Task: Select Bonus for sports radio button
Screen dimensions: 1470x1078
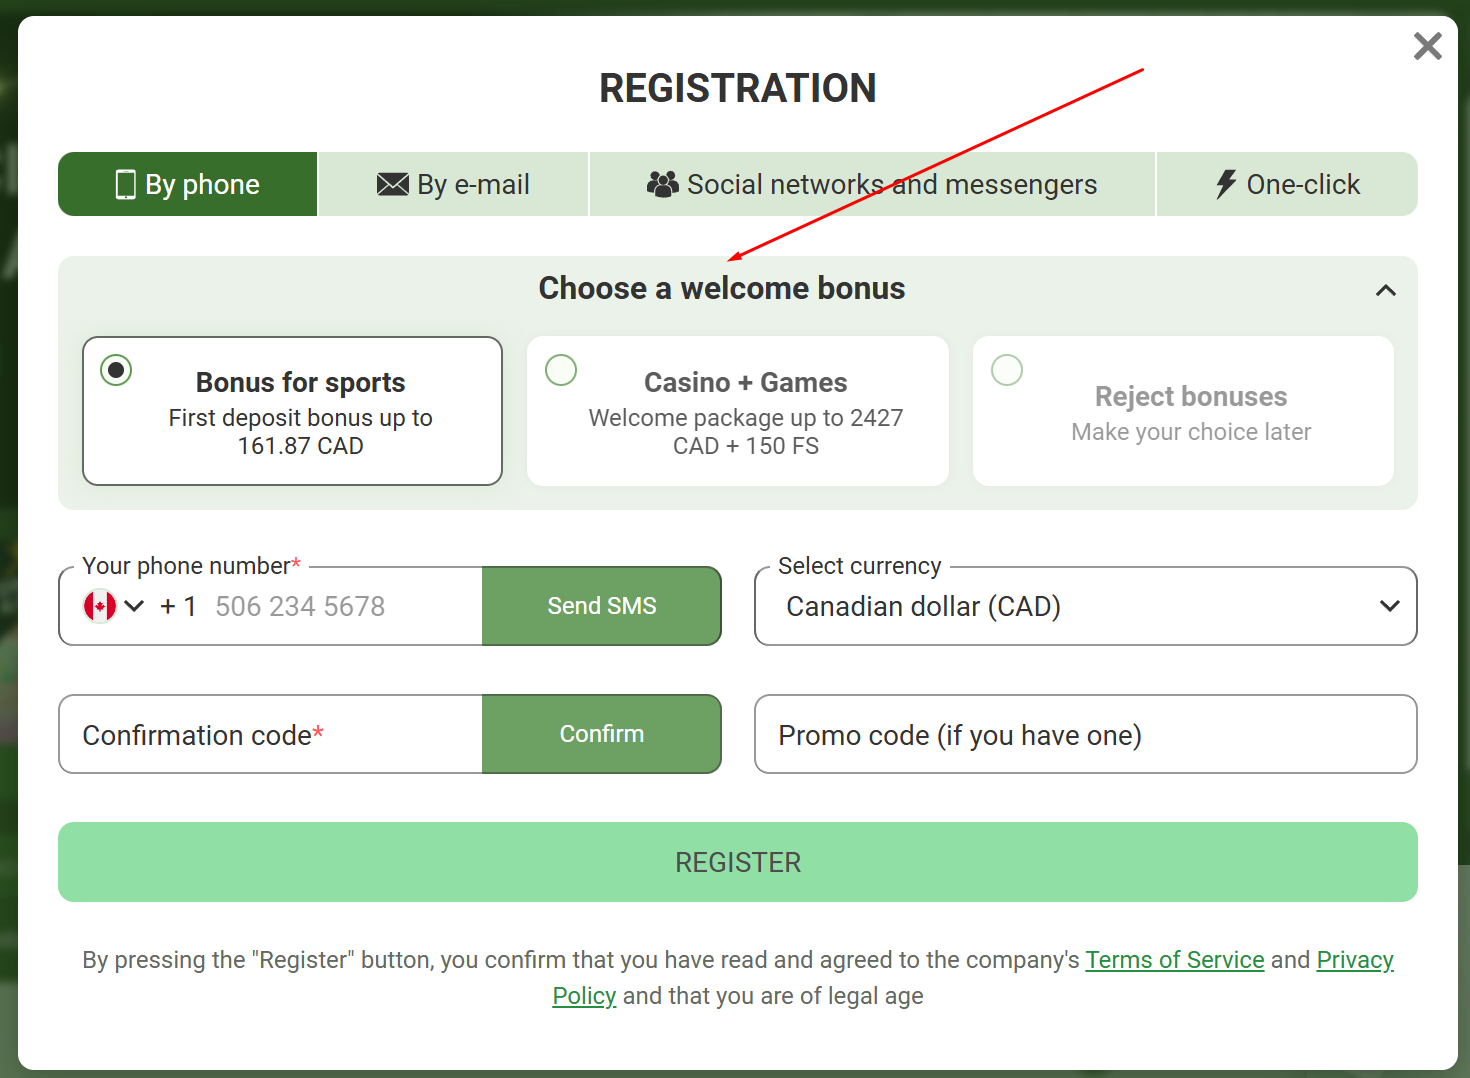Action: pyautogui.click(x=116, y=370)
